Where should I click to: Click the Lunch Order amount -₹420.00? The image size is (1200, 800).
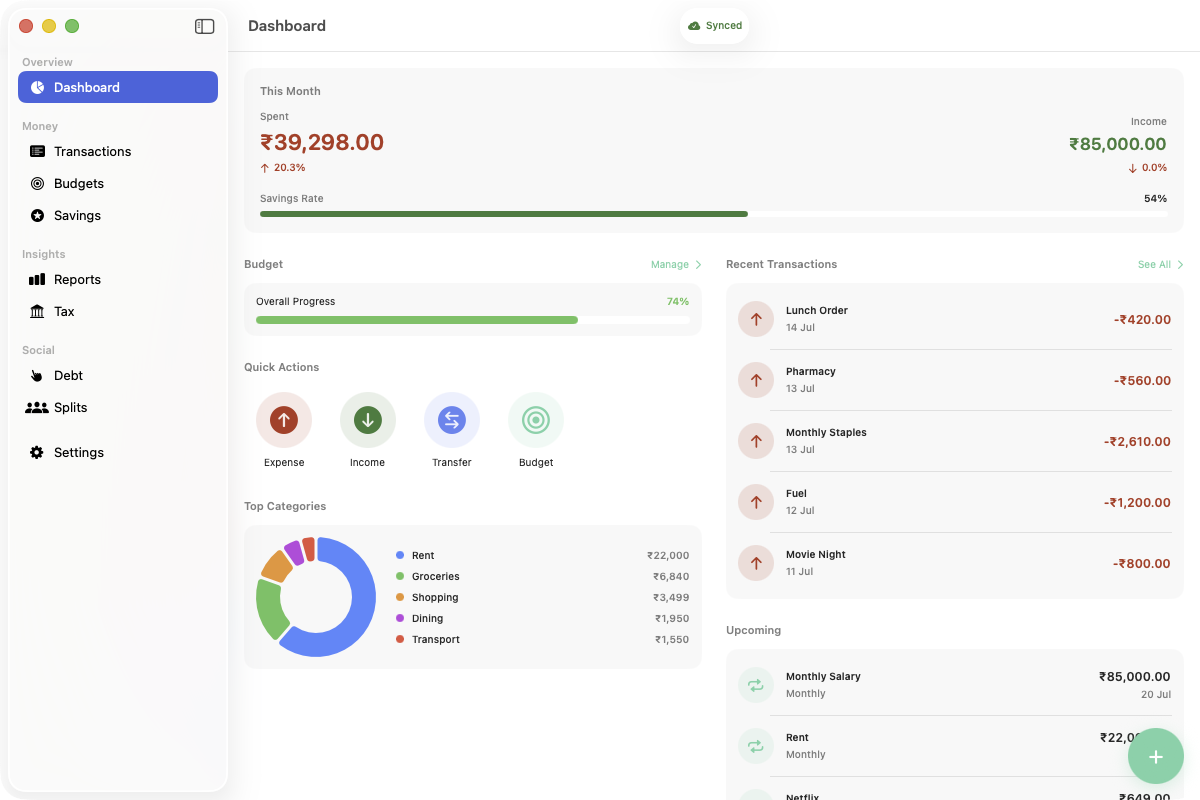(x=1142, y=320)
